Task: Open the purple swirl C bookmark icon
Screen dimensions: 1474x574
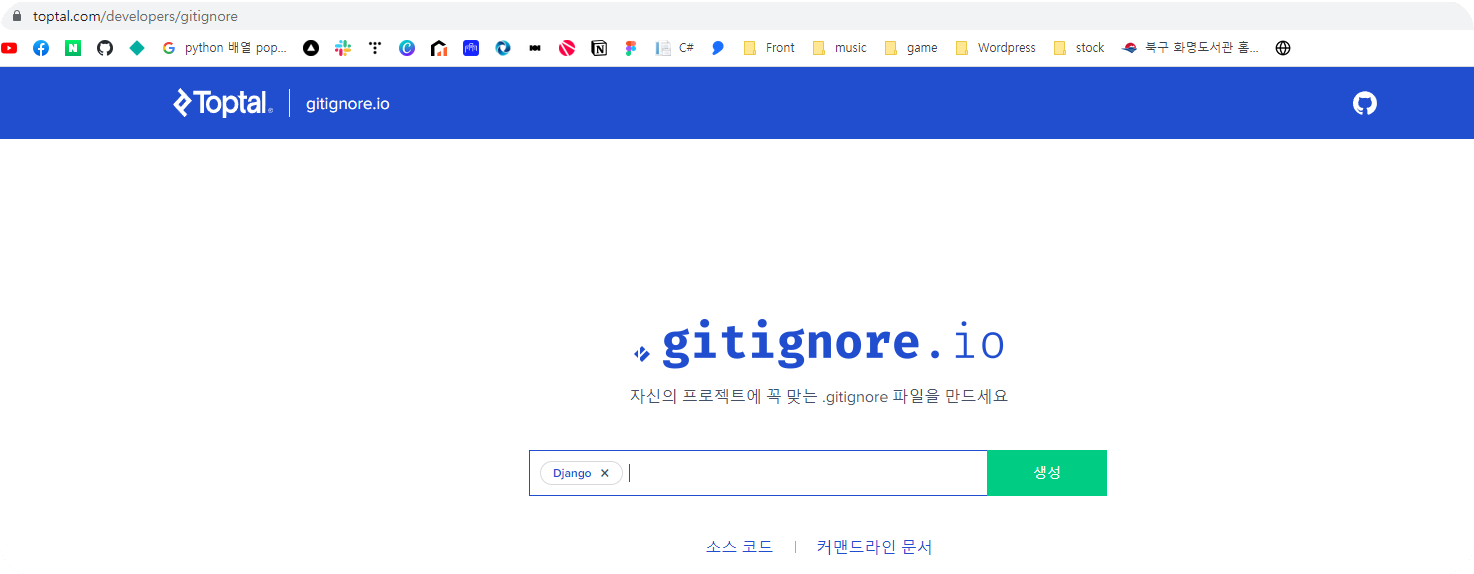Action: coord(407,48)
